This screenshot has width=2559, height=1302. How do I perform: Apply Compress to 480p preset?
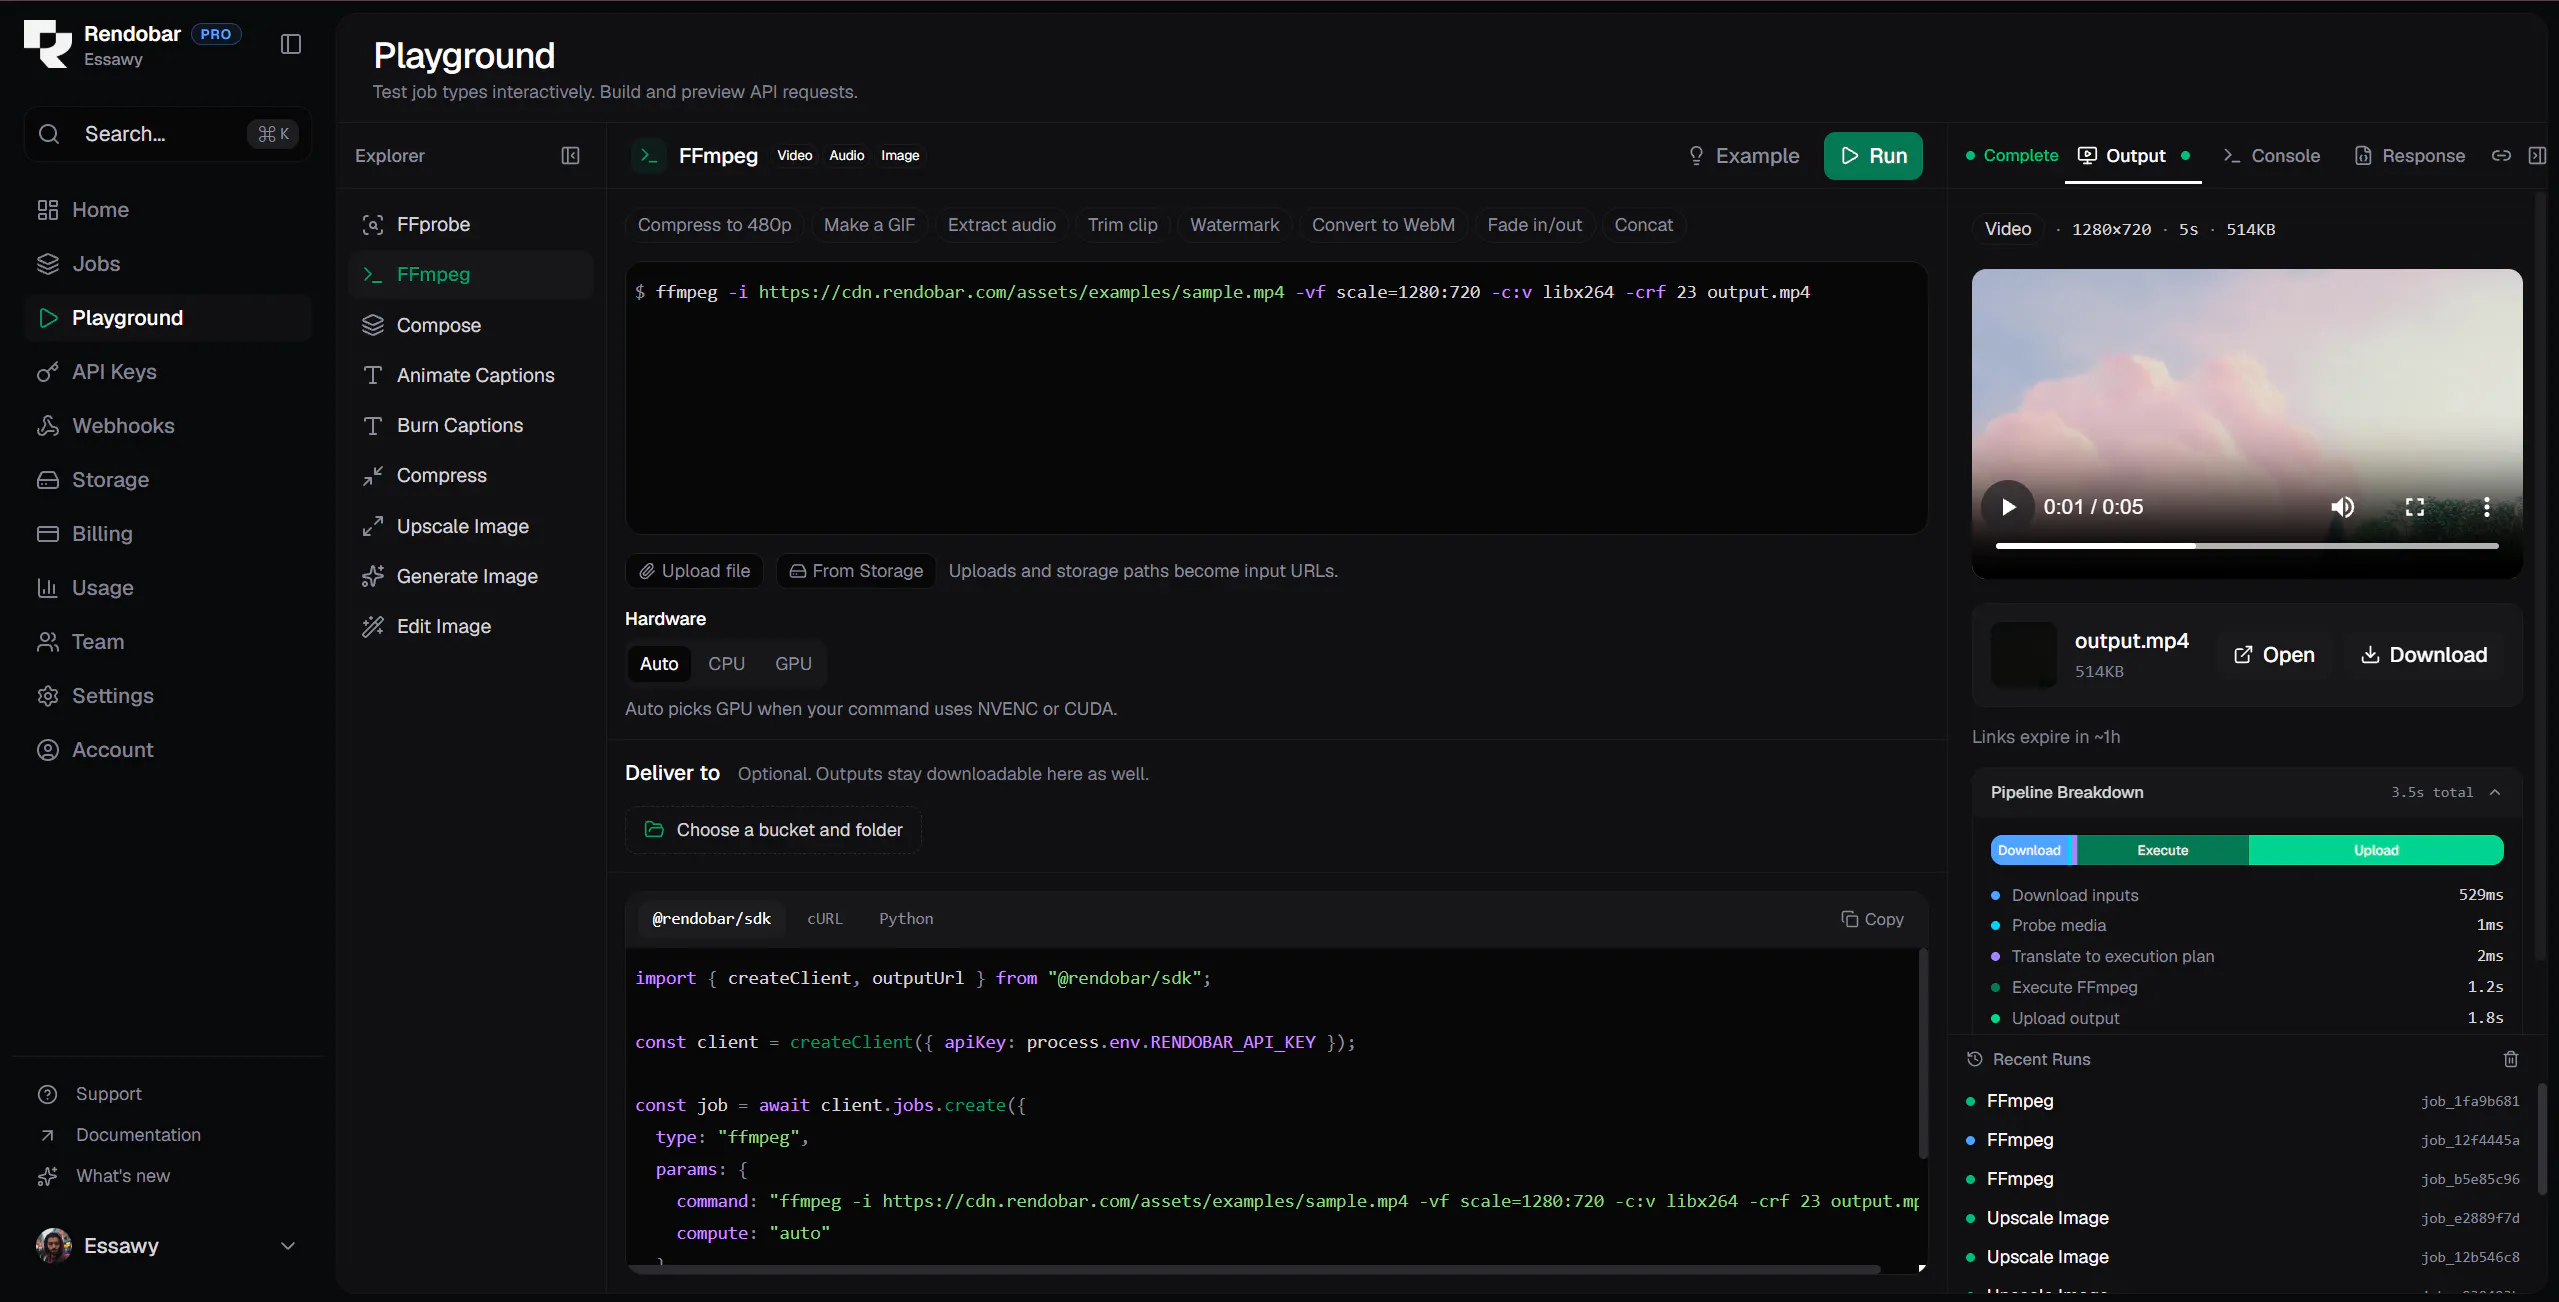tap(714, 225)
